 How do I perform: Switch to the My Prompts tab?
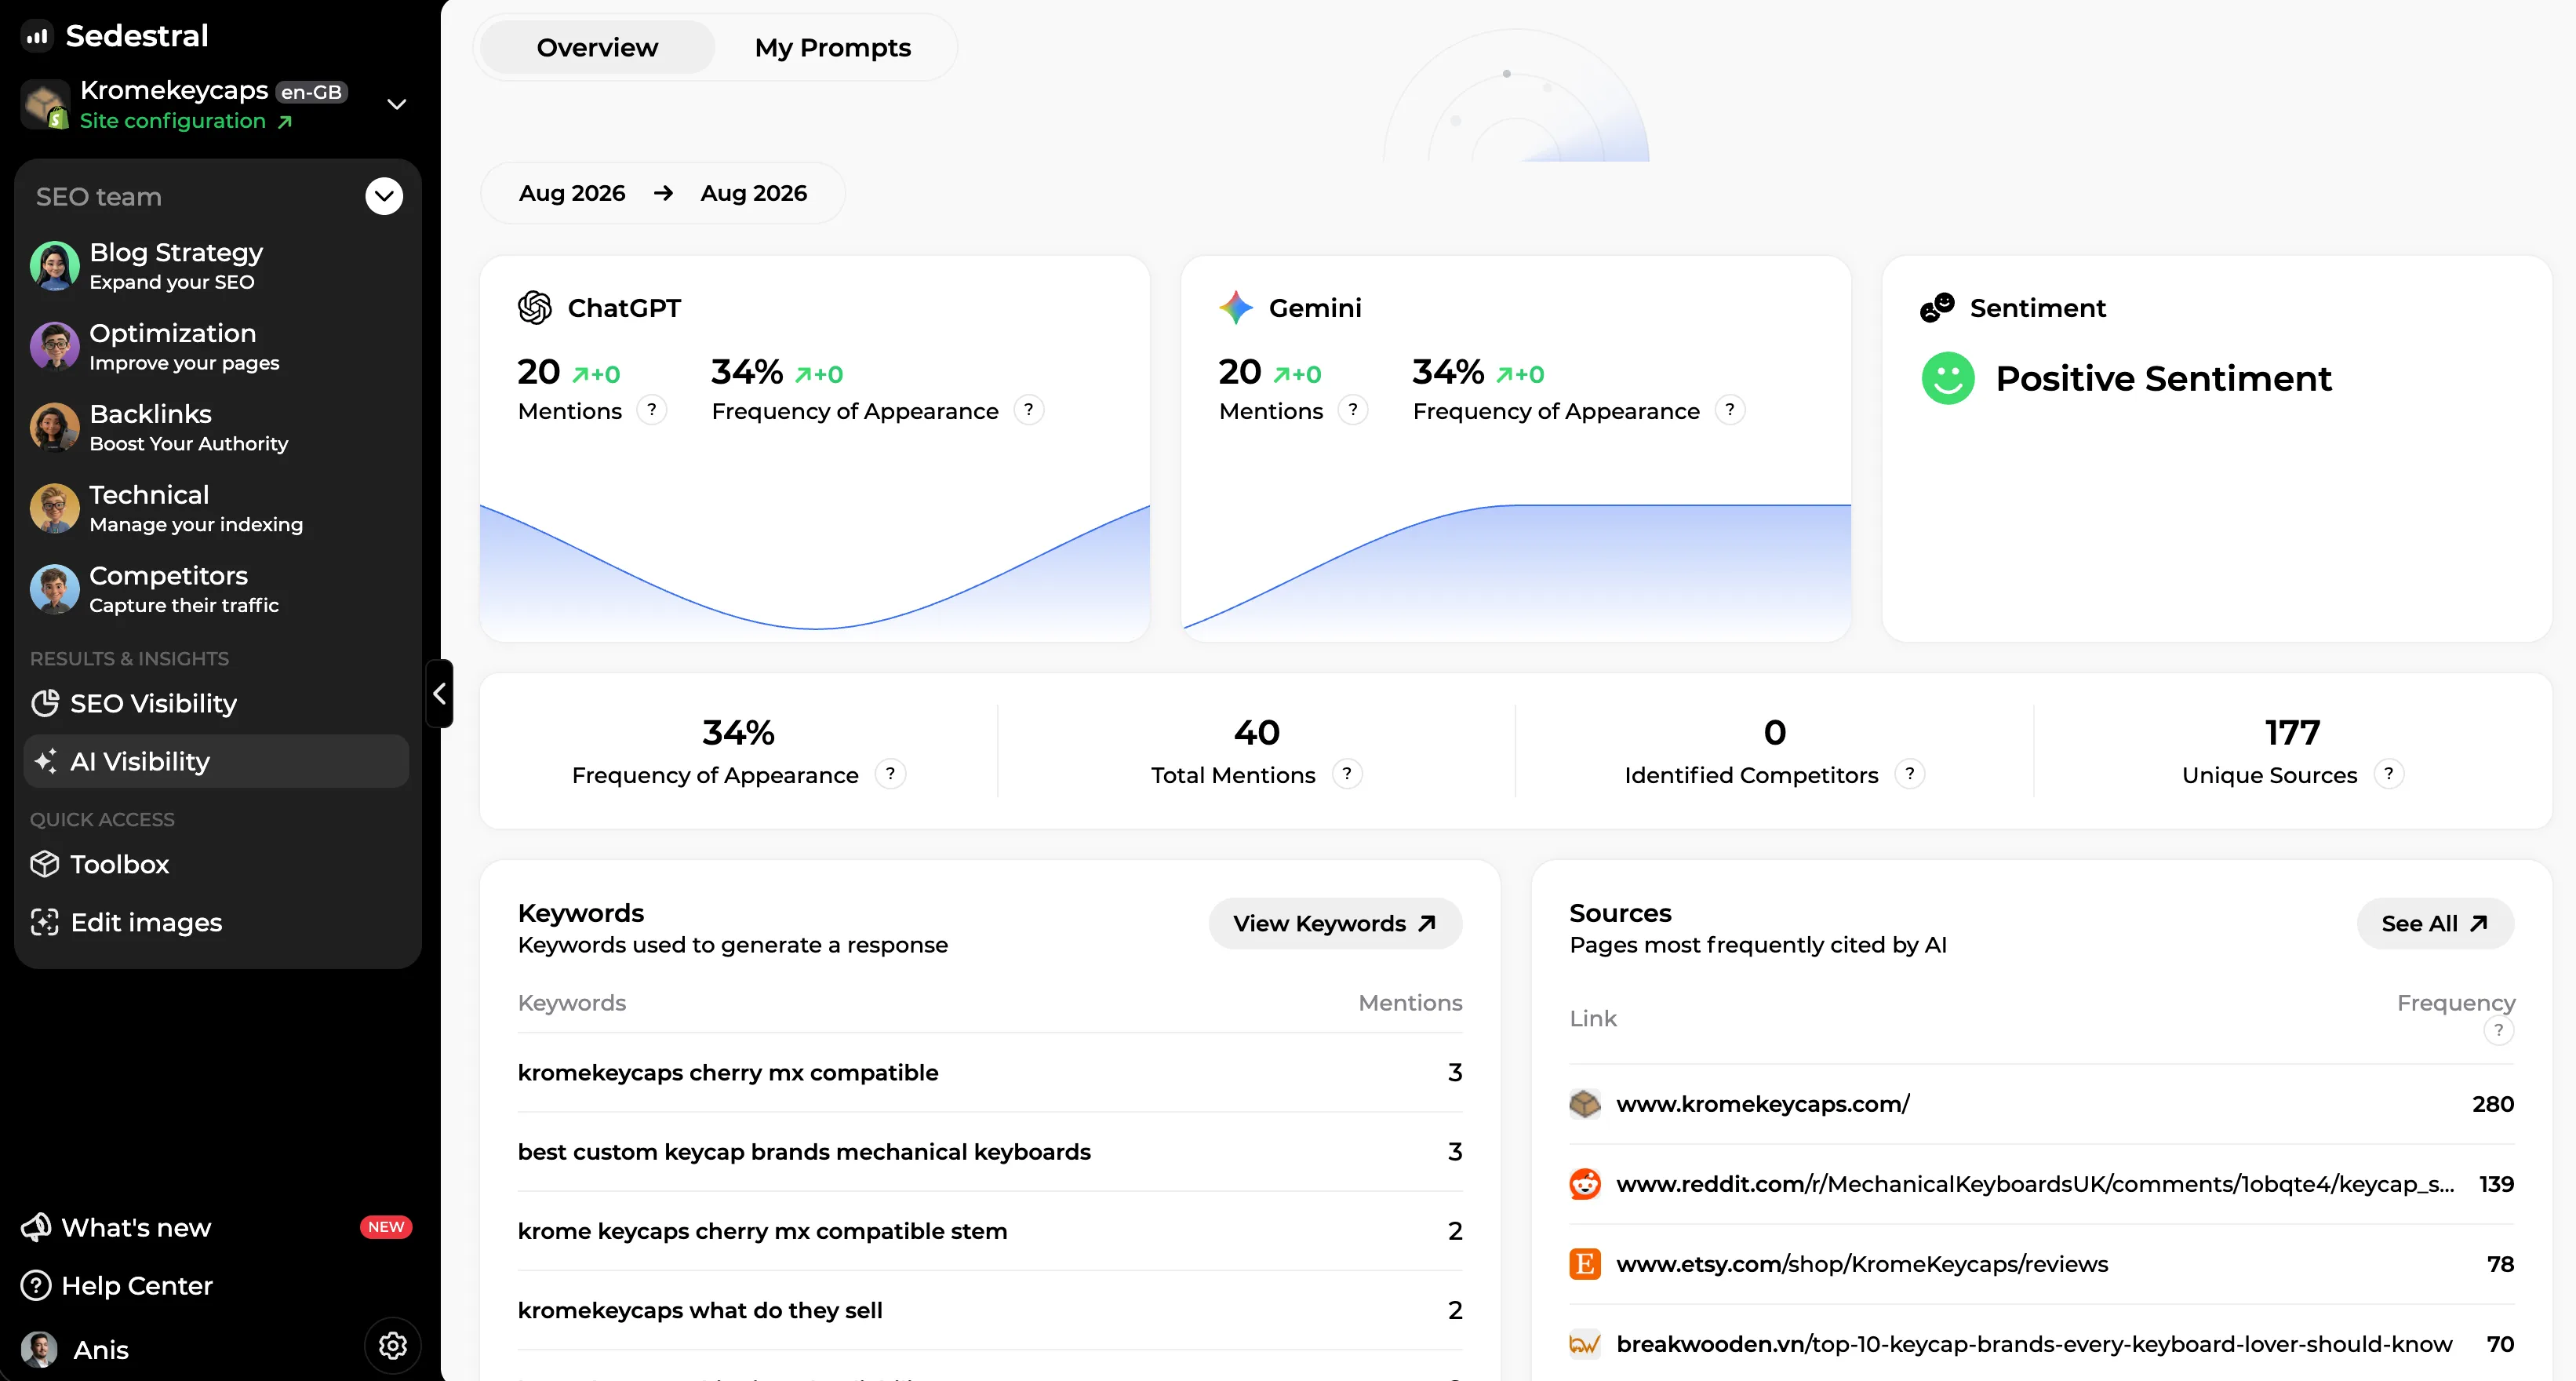tap(833, 47)
